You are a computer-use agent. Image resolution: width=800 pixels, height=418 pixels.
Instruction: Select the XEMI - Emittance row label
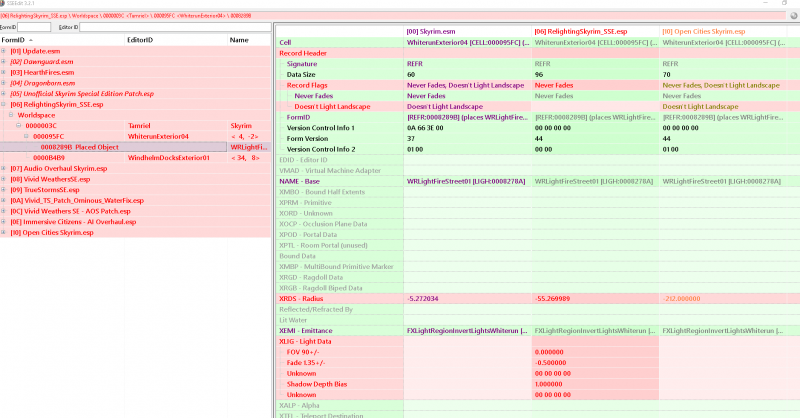click(305, 331)
